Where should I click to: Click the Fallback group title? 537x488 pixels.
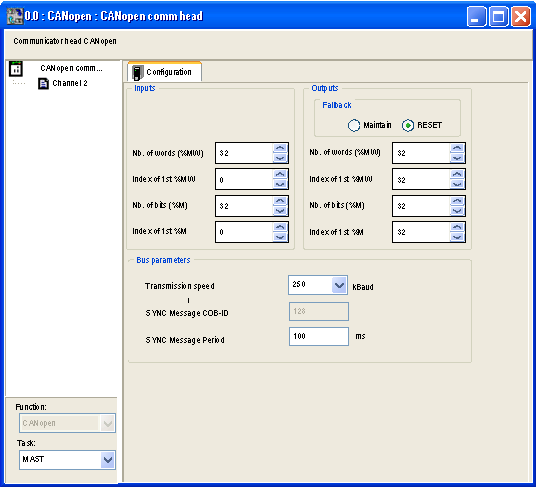tap(337, 105)
